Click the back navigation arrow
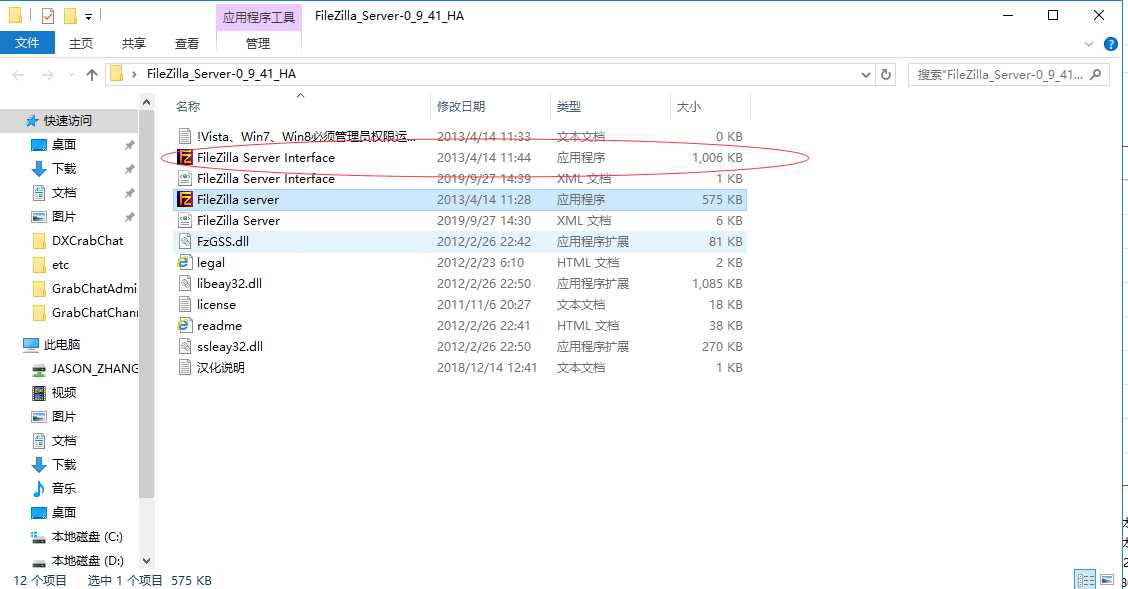The image size is (1128, 589). [19, 74]
